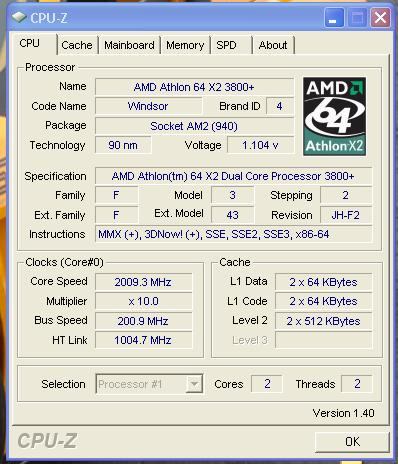The height and width of the screenshot is (464, 398).
Task: Click the 1.104 v voltage value
Action: (x=260, y=145)
